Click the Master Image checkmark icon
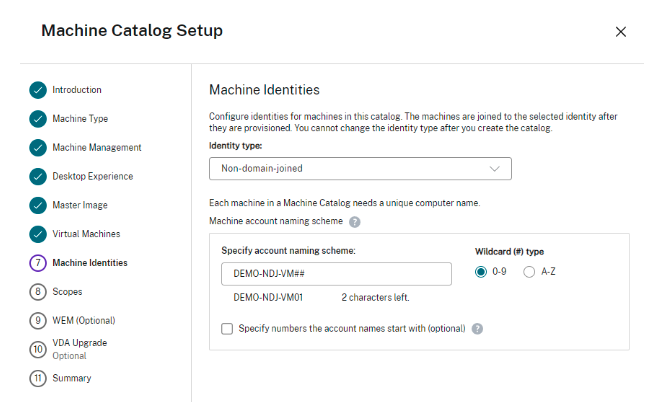 [37, 206]
